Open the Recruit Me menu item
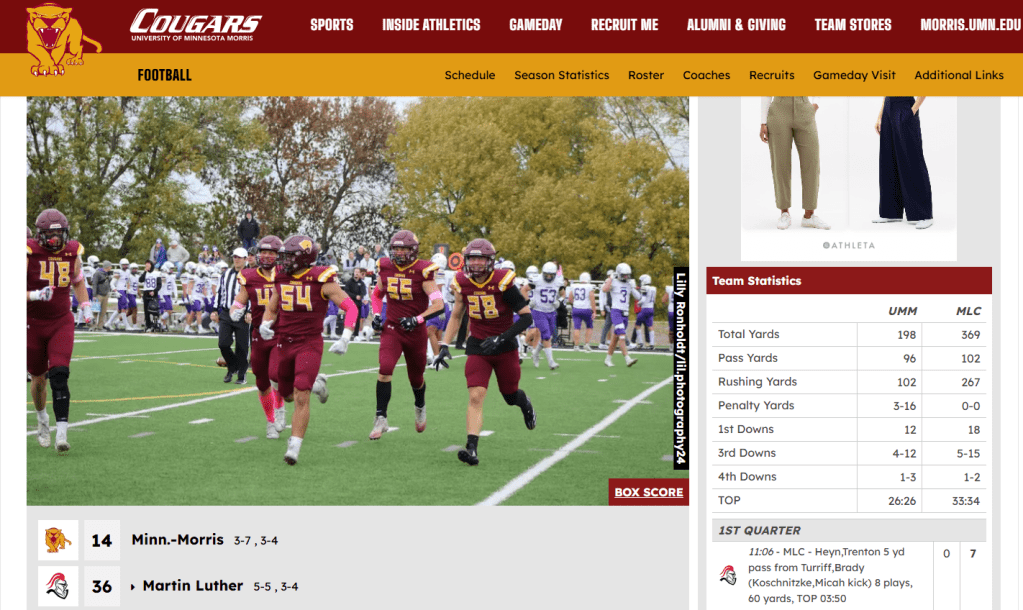Image resolution: width=1023 pixels, height=610 pixels. pyautogui.click(x=624, y=25)
